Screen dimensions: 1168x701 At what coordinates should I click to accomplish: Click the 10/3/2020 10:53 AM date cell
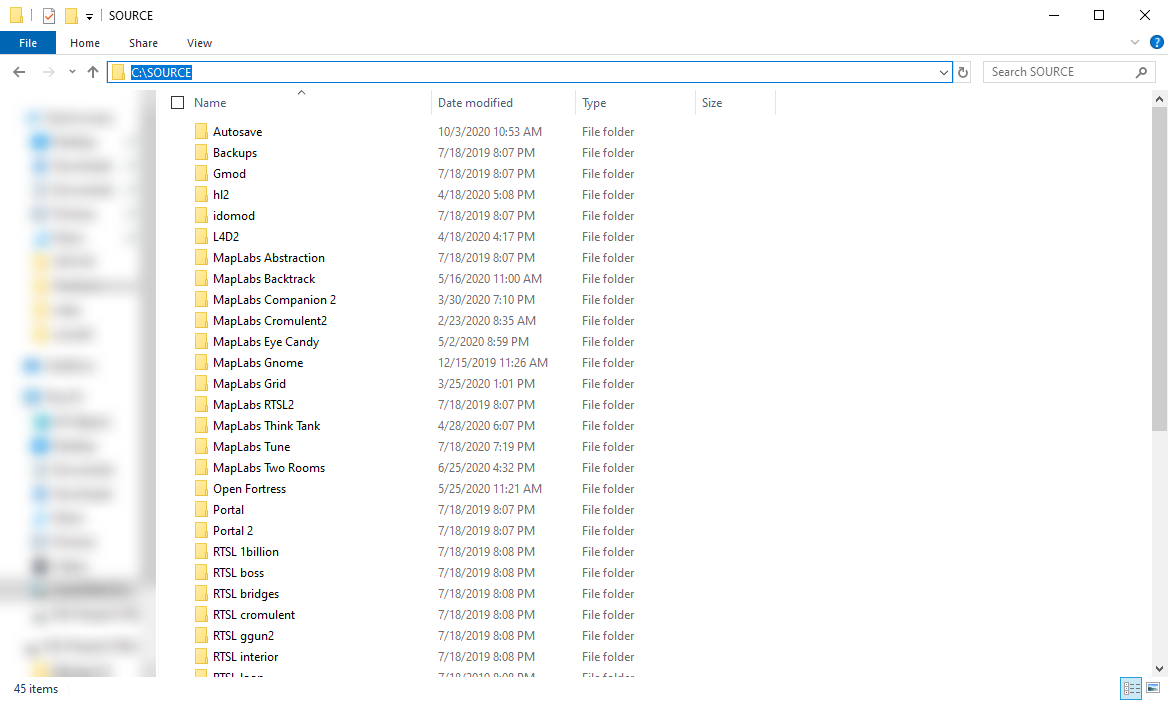point(489,132)
